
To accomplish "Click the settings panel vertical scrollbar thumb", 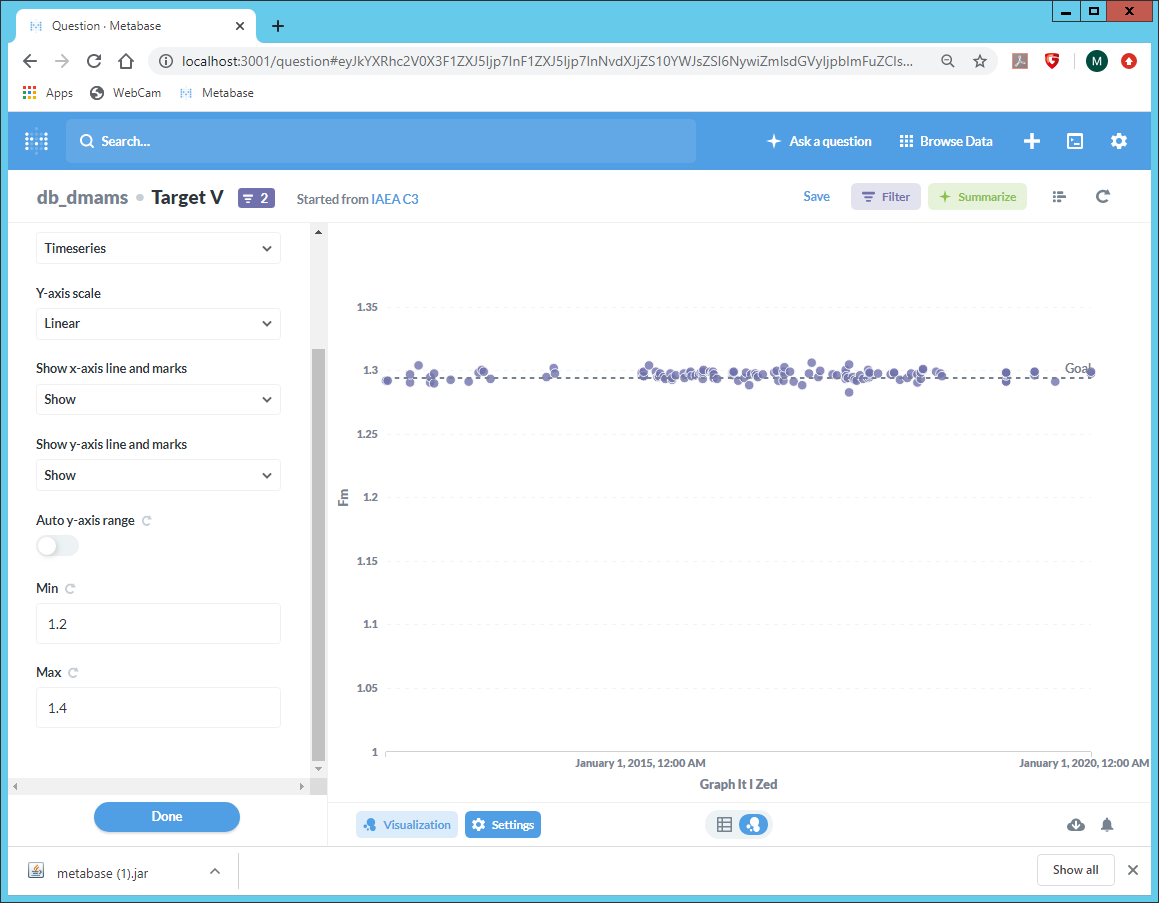I will click(319, 554).
